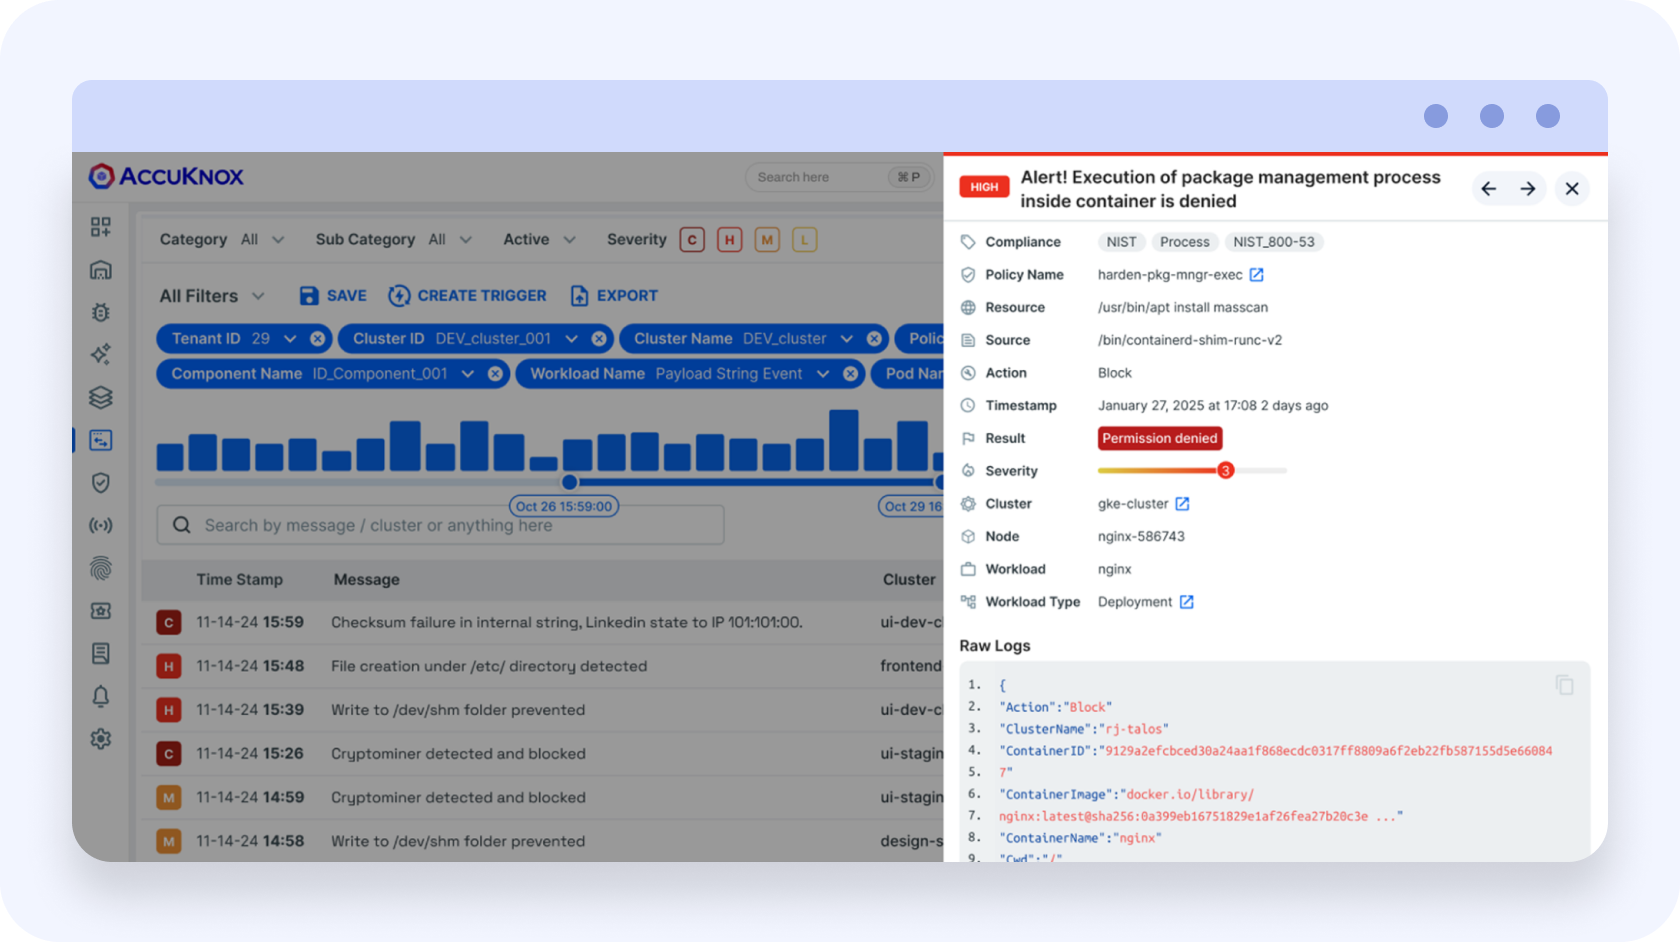Open harden-pkg-mngr-exec policy external link icon
The width and height of the screenshot is (1680, 942).
(1257, 275)
